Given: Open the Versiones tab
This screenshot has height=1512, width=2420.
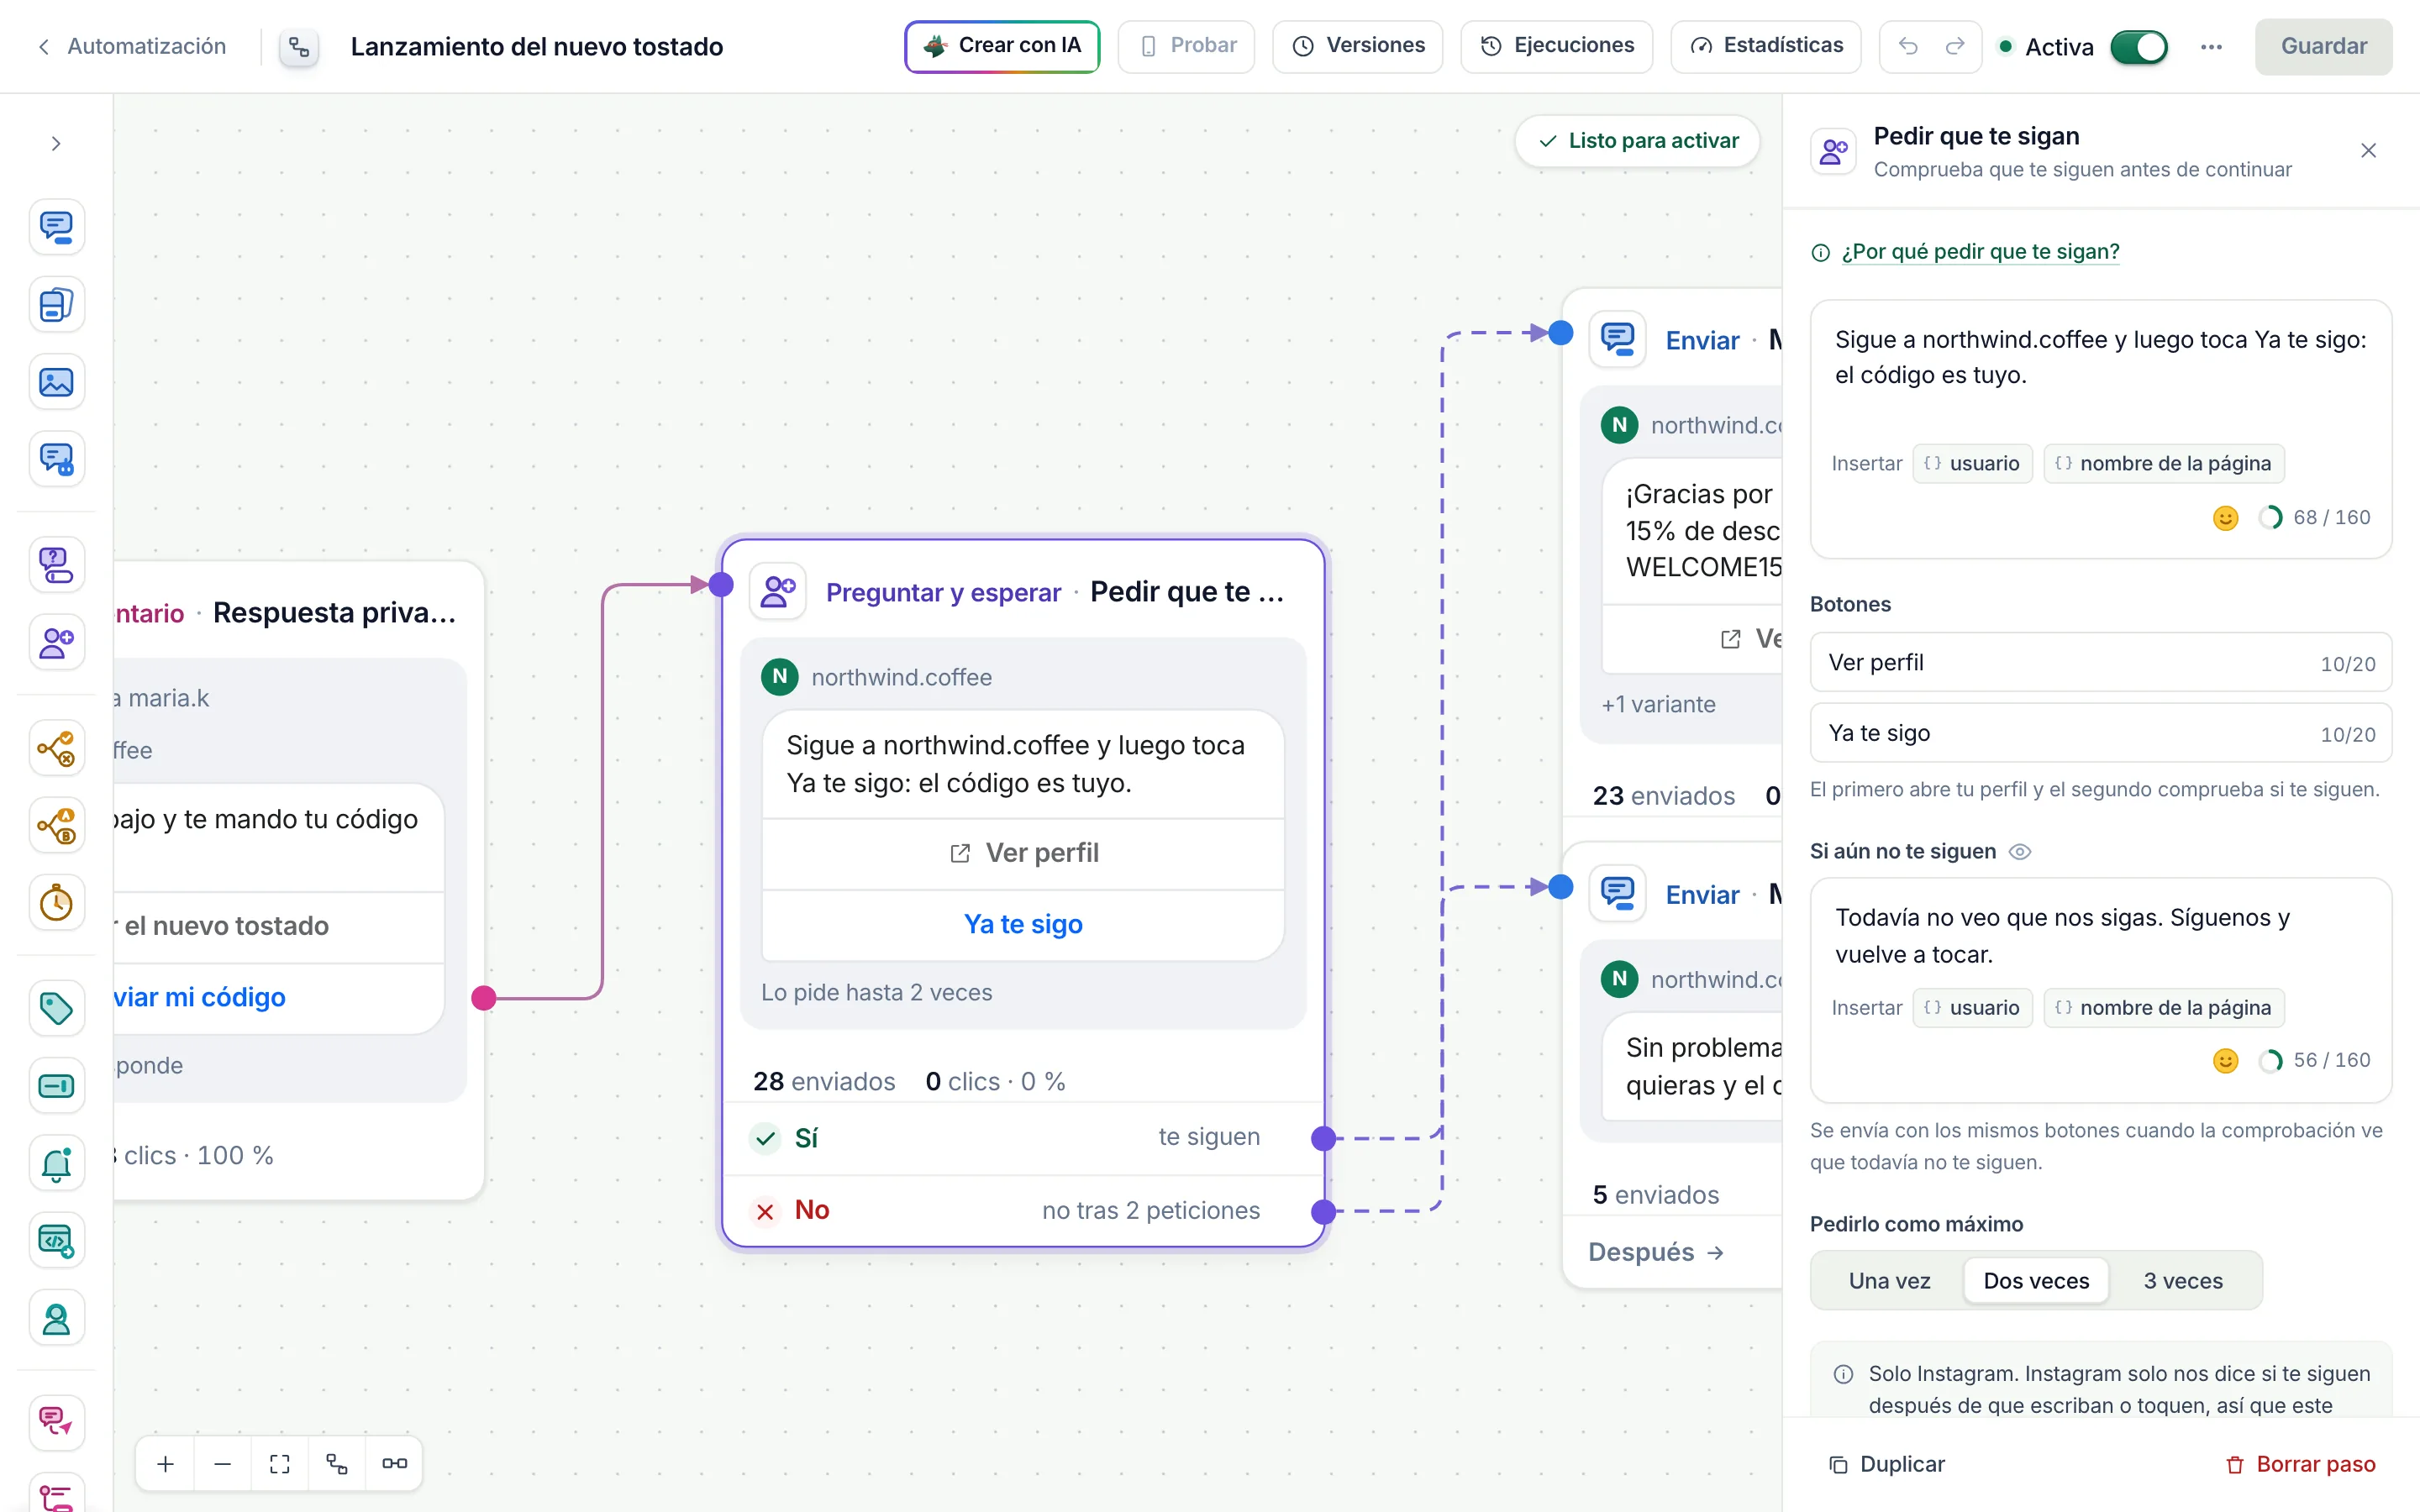Looking at the screenshot, I should pyautogui.click(x=1357, y=46).
